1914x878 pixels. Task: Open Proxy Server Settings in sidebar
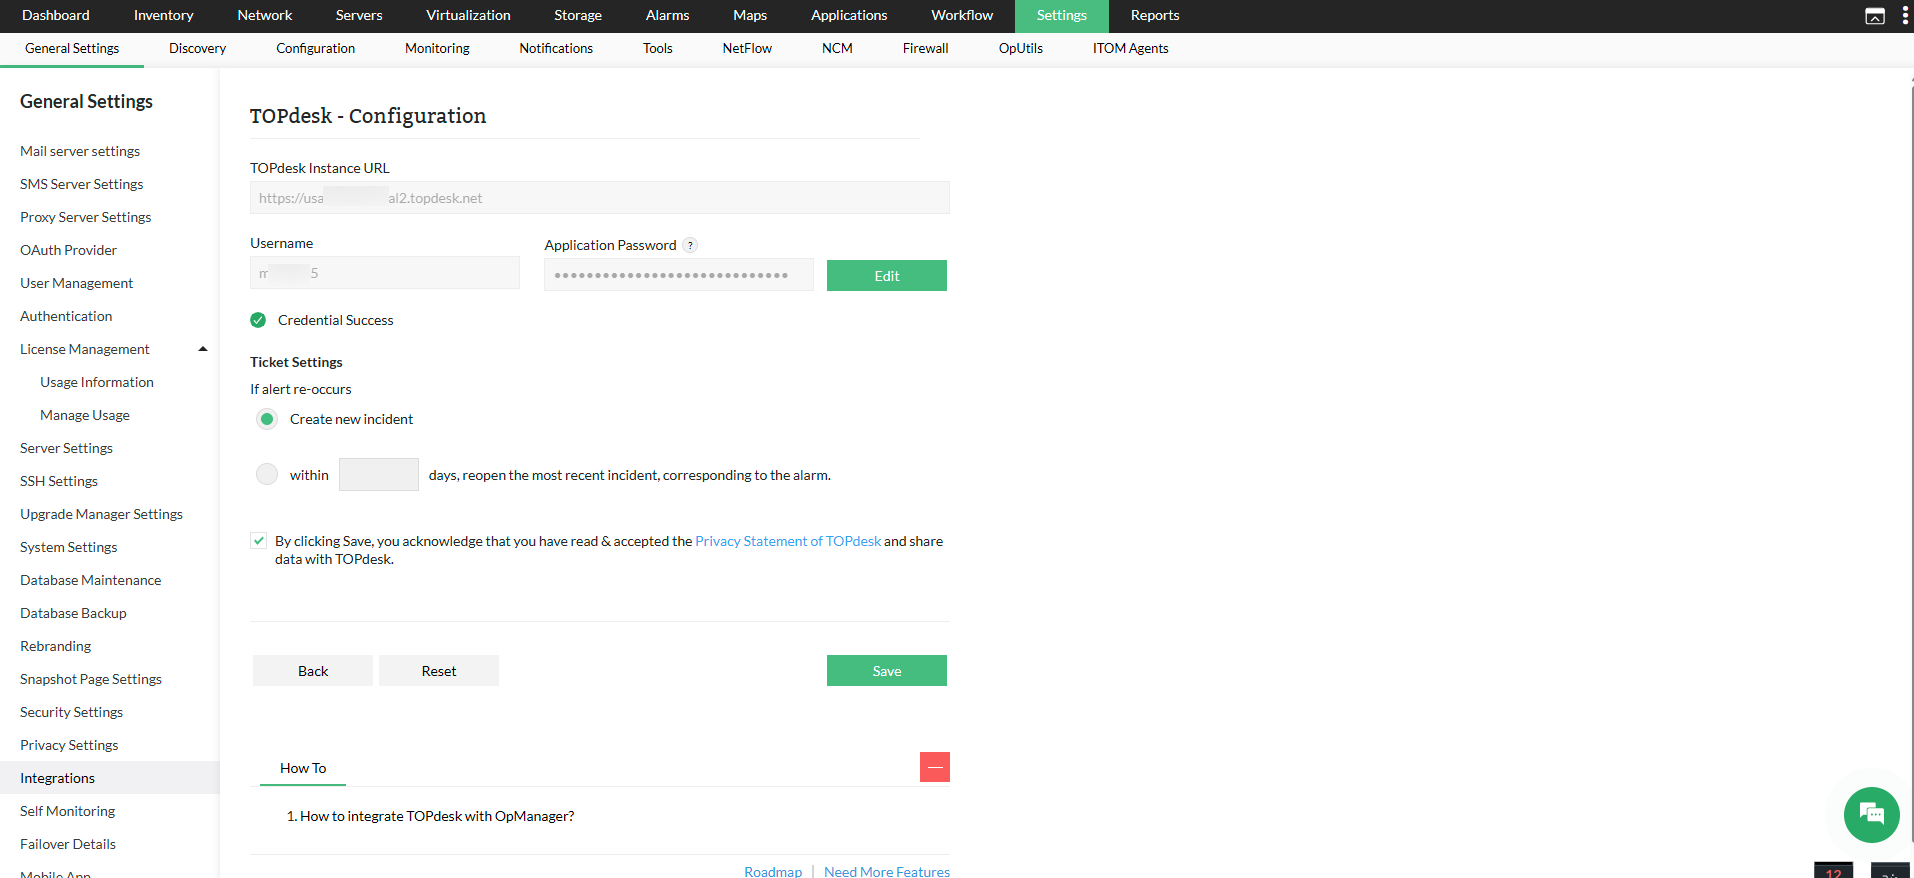click(86, 217)
